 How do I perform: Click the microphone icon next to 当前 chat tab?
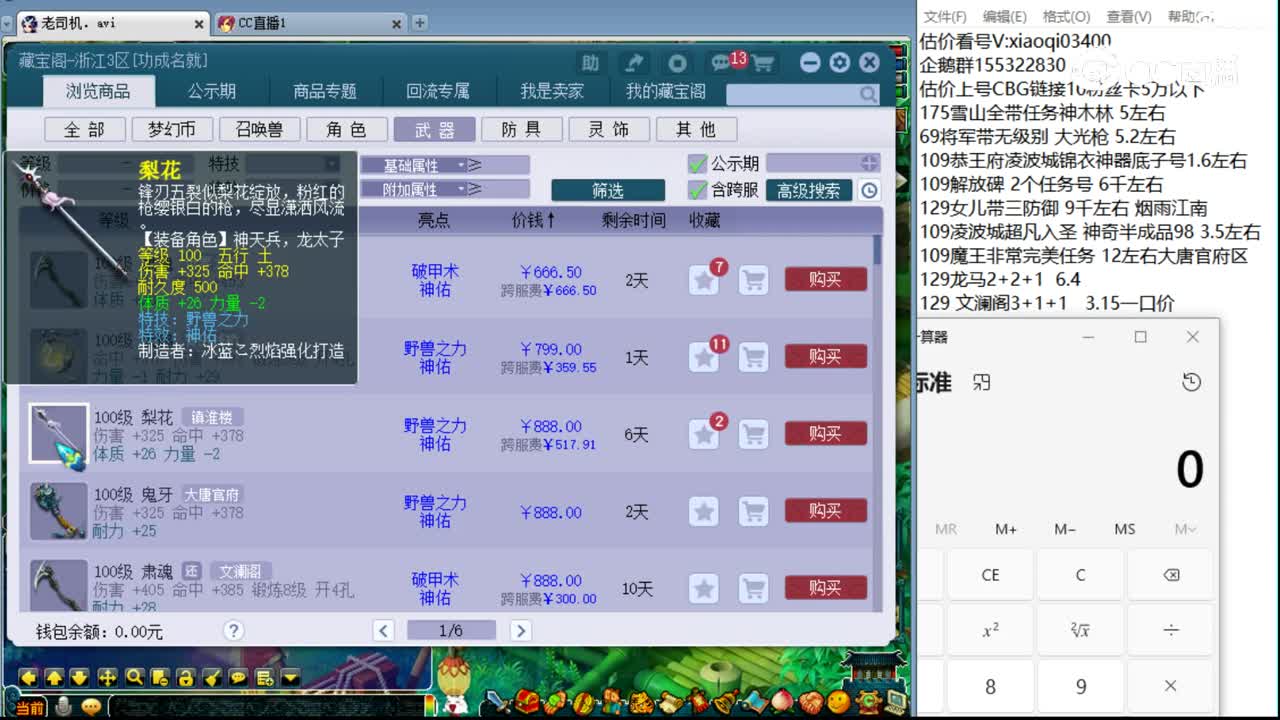coord(64,705)
